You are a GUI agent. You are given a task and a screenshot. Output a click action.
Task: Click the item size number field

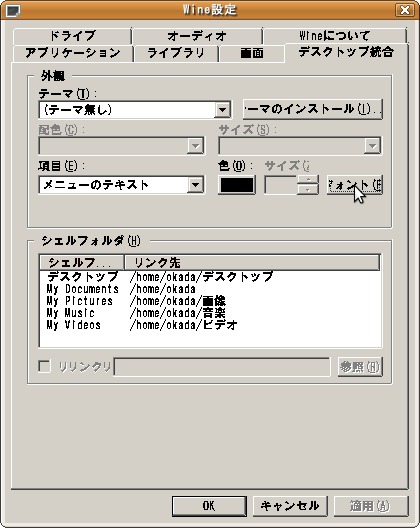281,185
